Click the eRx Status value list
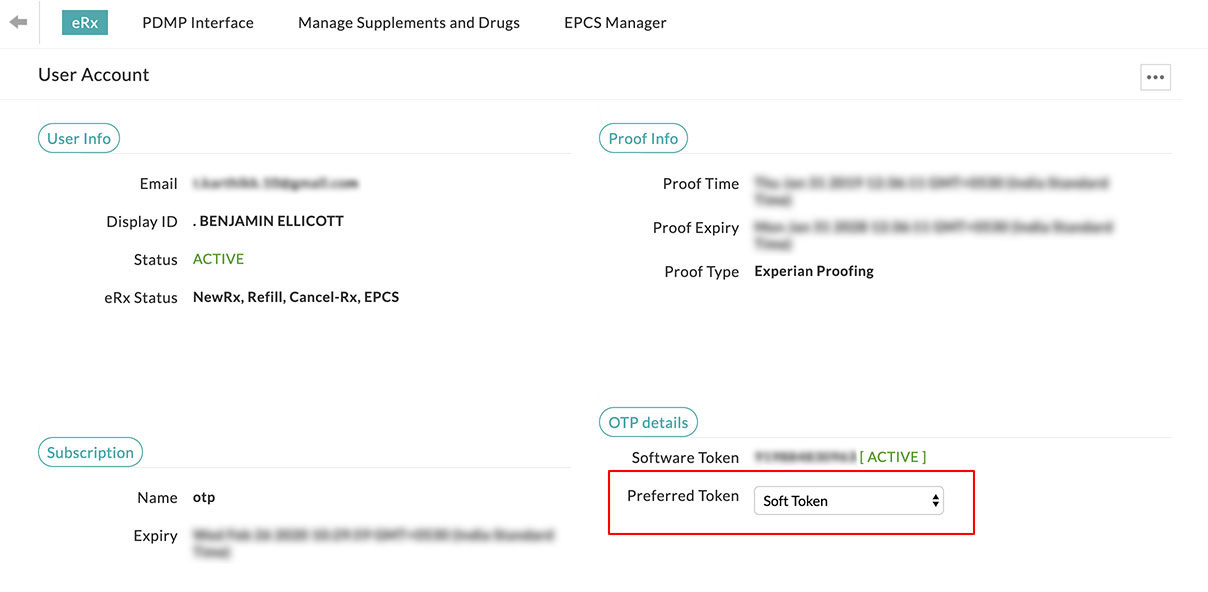The image size is (1208, 592). (296, 297)
